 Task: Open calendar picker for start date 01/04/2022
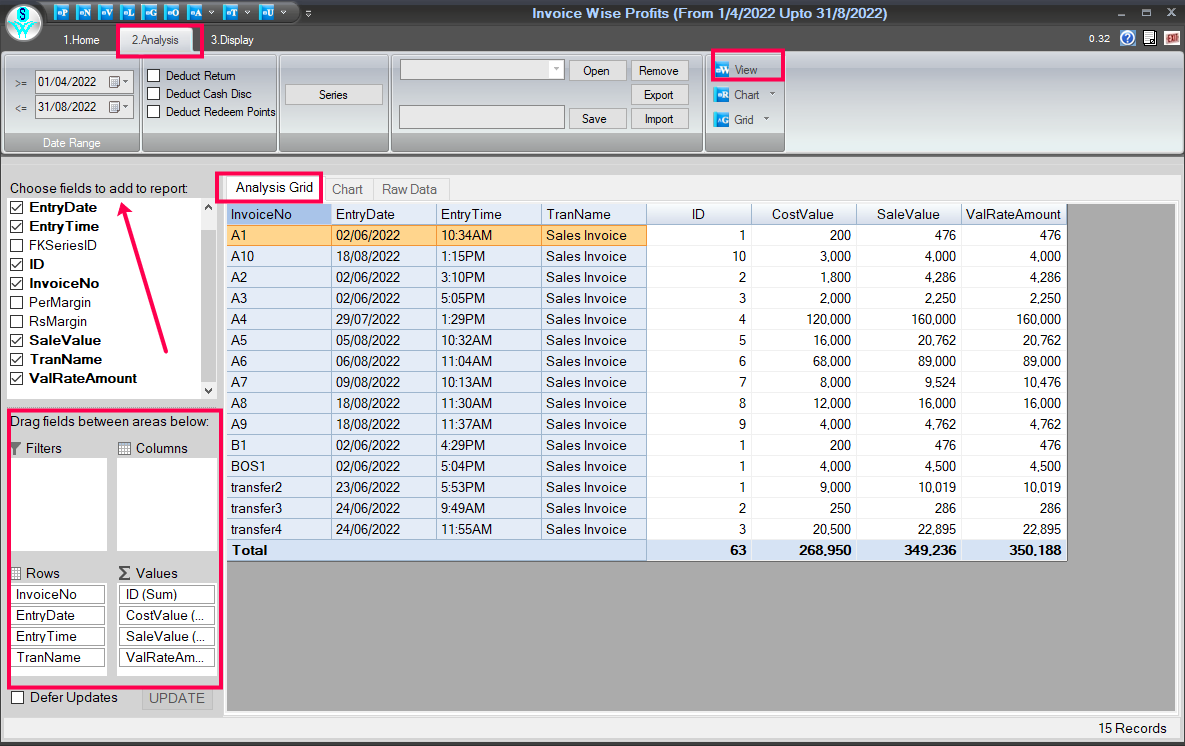(x=114, y=82)
